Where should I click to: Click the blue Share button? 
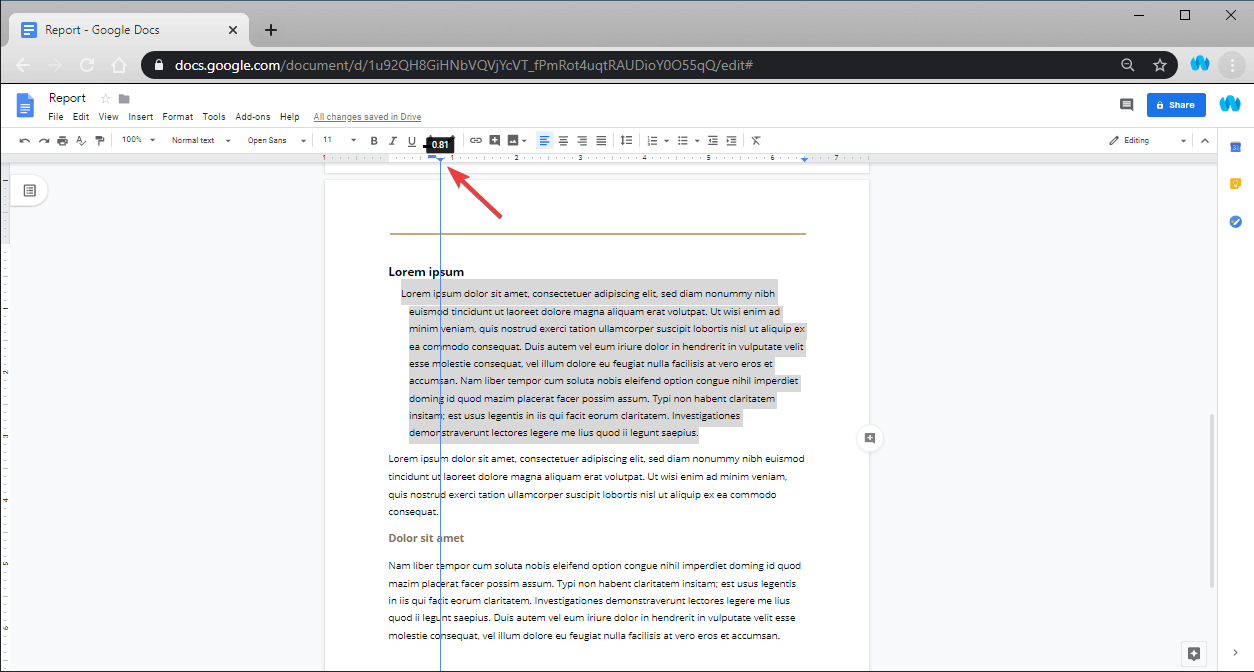pyautogui.click(x=1176, y=104)
